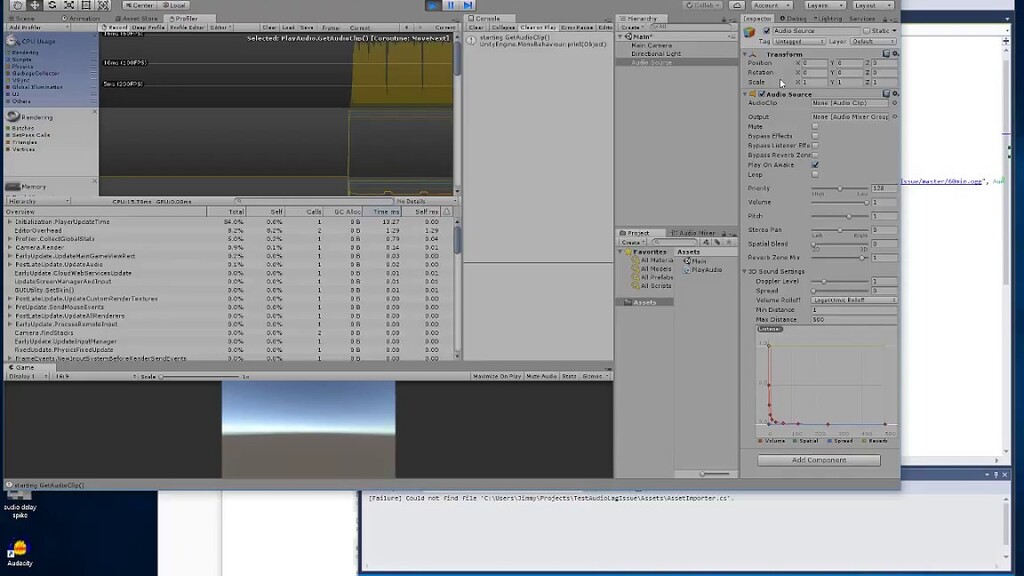Open the Transform component settings gear

click(896, 54)
